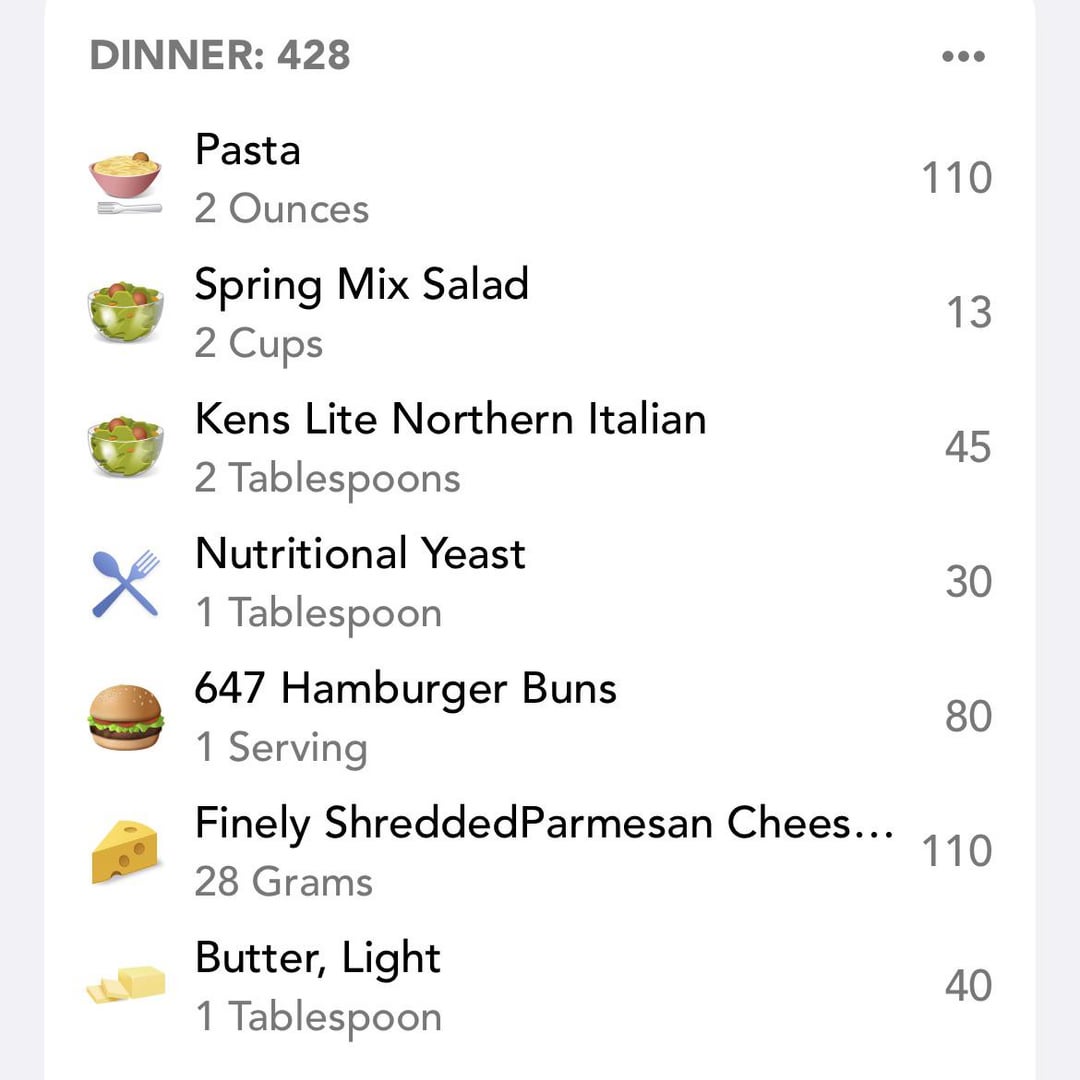Open the Nutritional Yeast entry
This screenshot has height=1080, width=1080.
tap(540, 583)
